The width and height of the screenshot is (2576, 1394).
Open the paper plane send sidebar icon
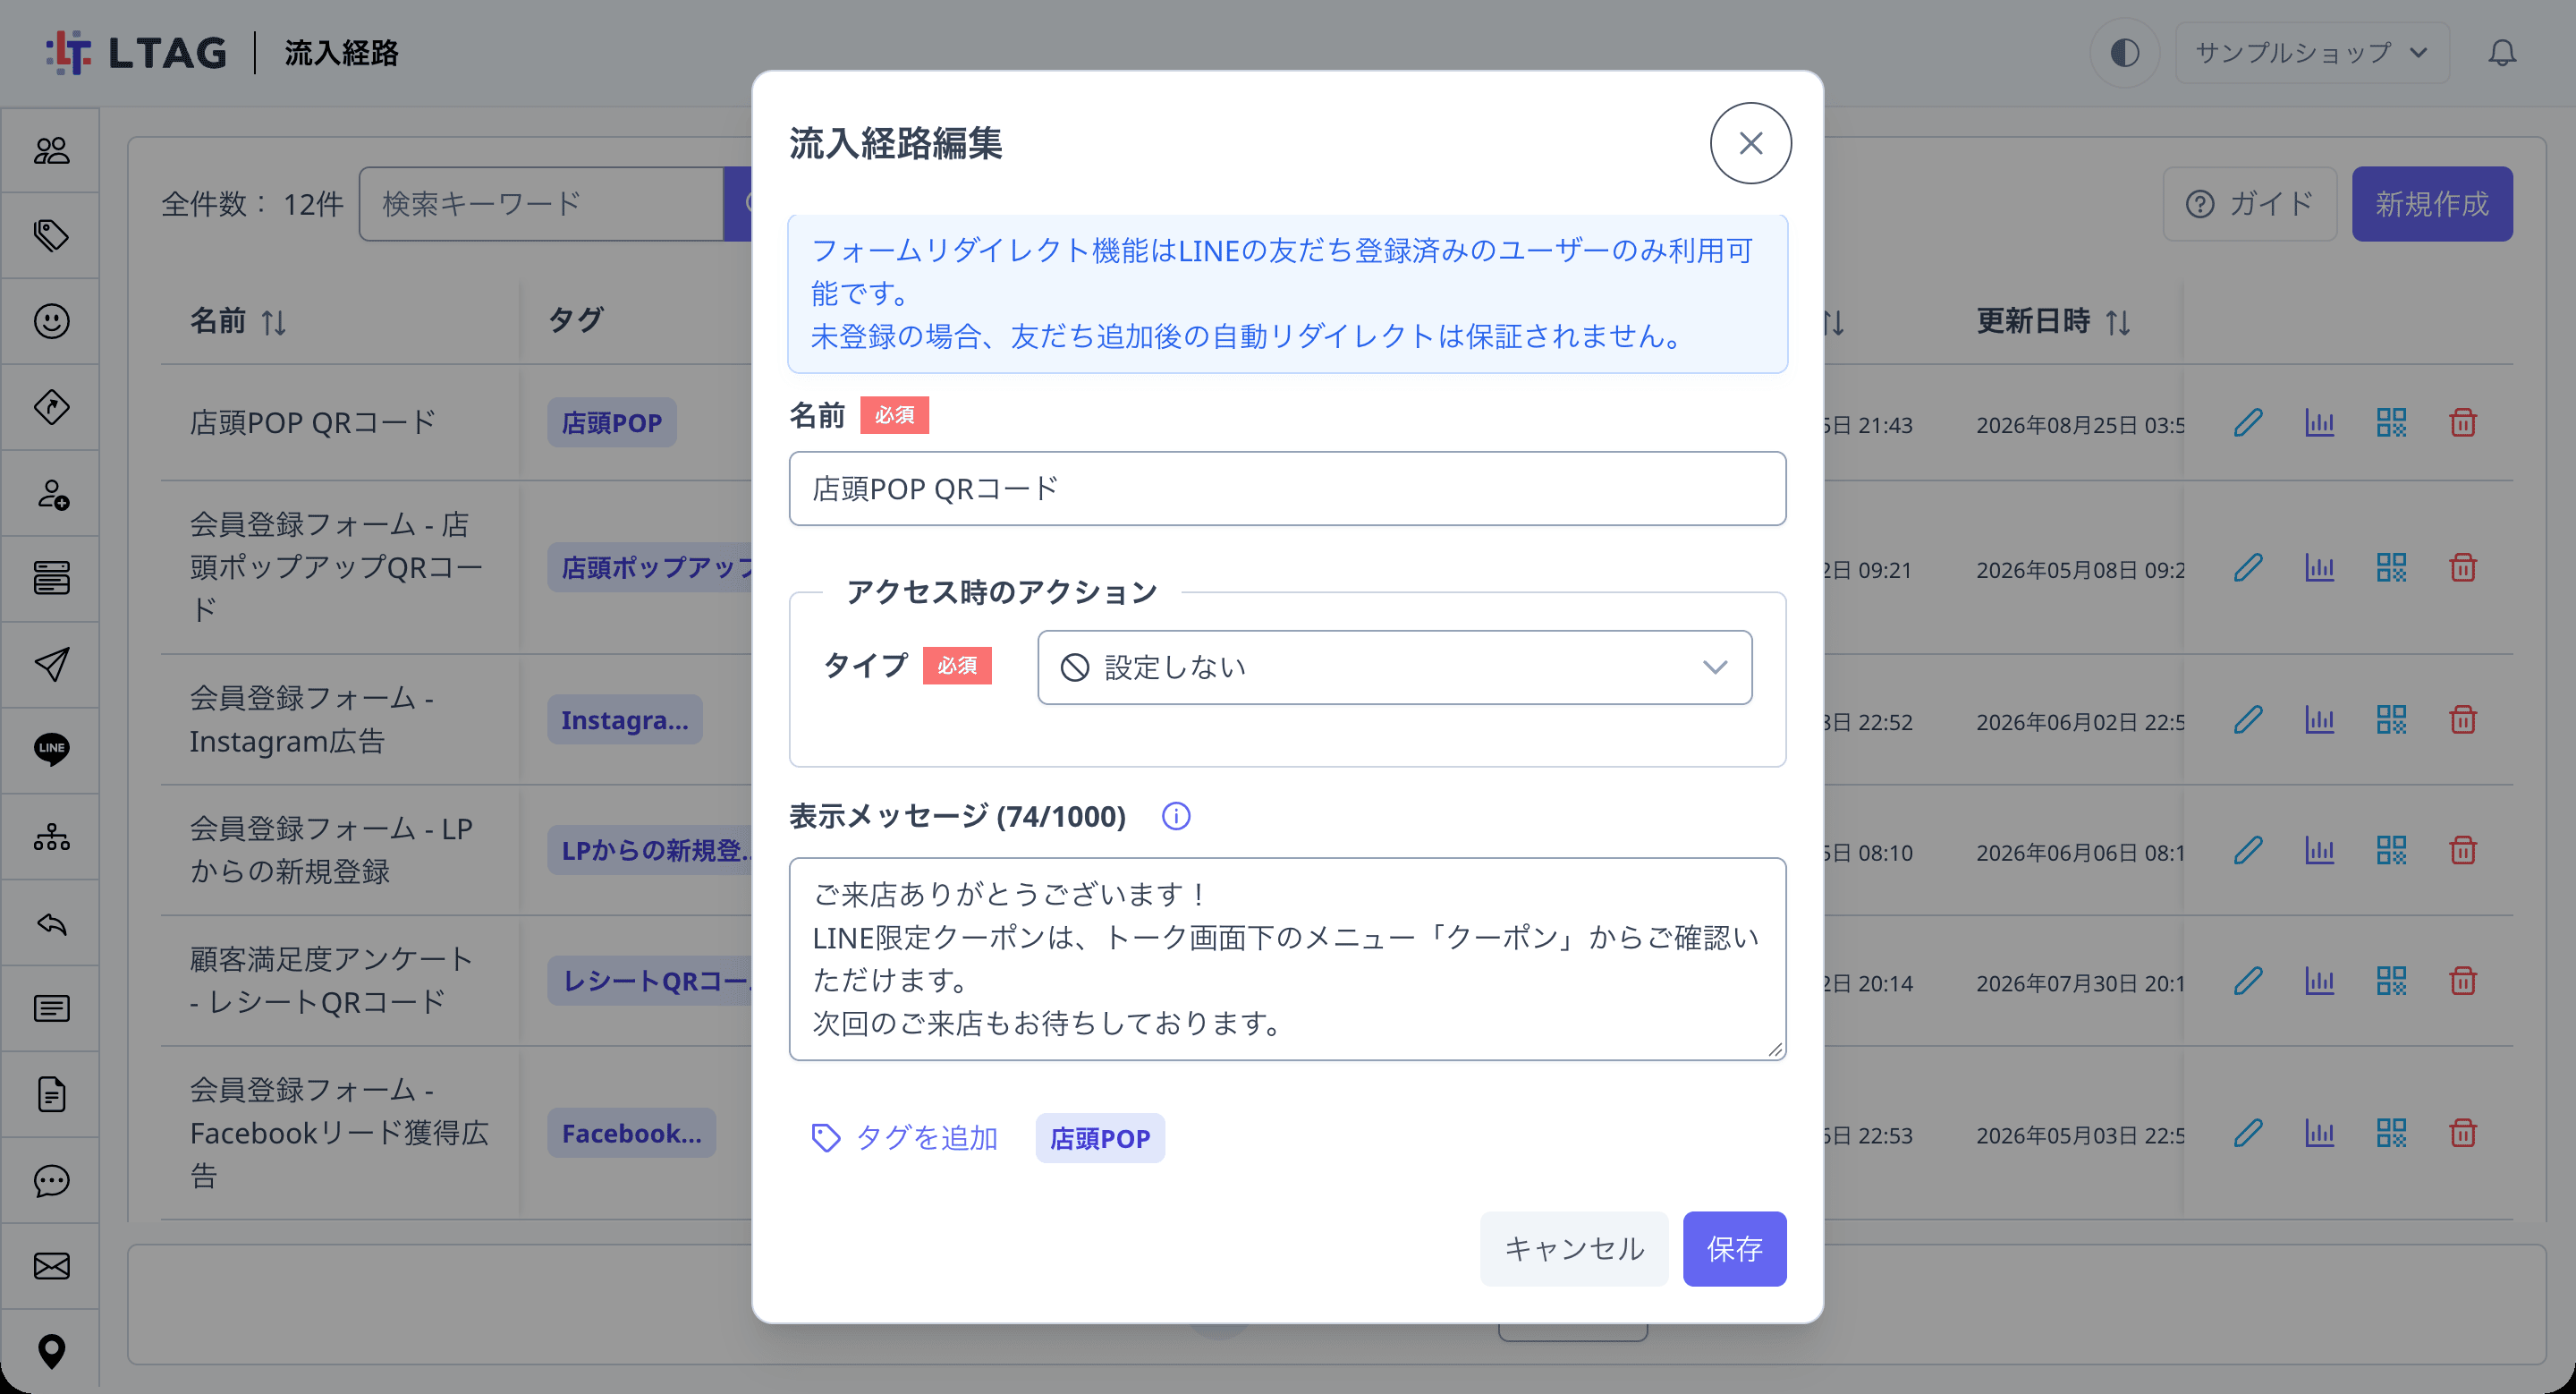(x=51, y=664)
